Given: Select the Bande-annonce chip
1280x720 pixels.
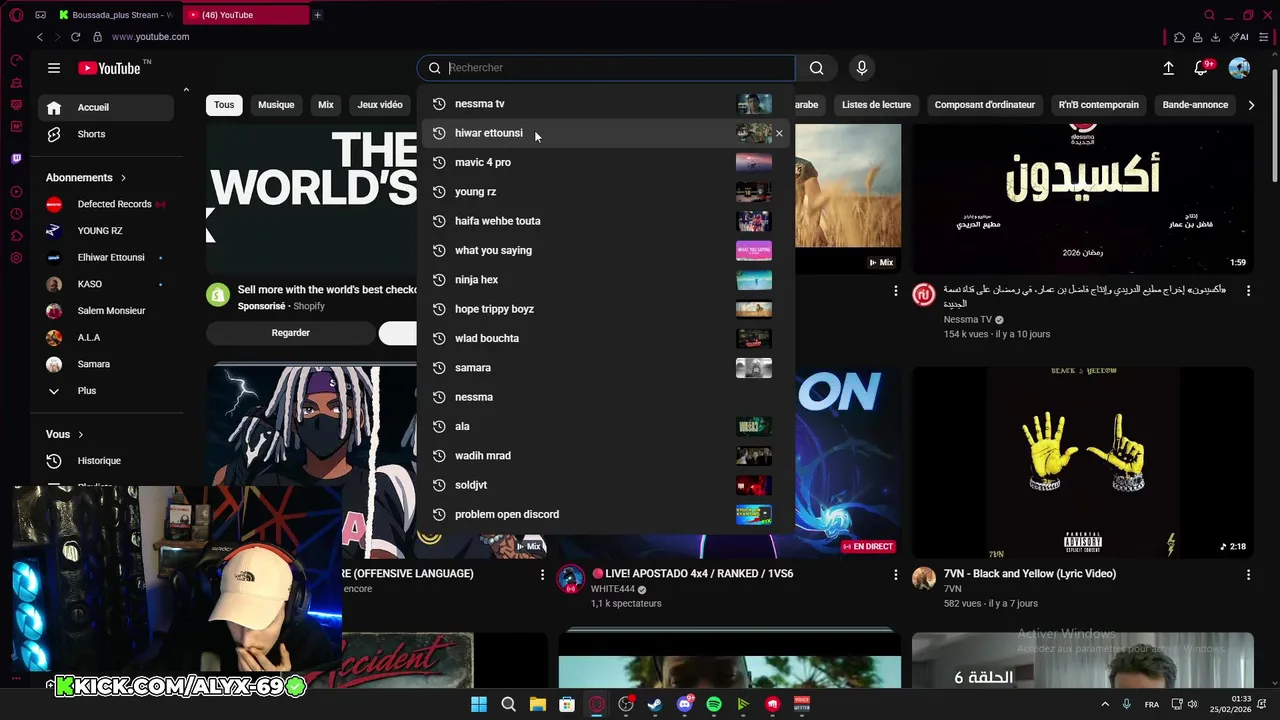Looking at the screenshot, I should pyautogui.click(x=1195, y=105).
